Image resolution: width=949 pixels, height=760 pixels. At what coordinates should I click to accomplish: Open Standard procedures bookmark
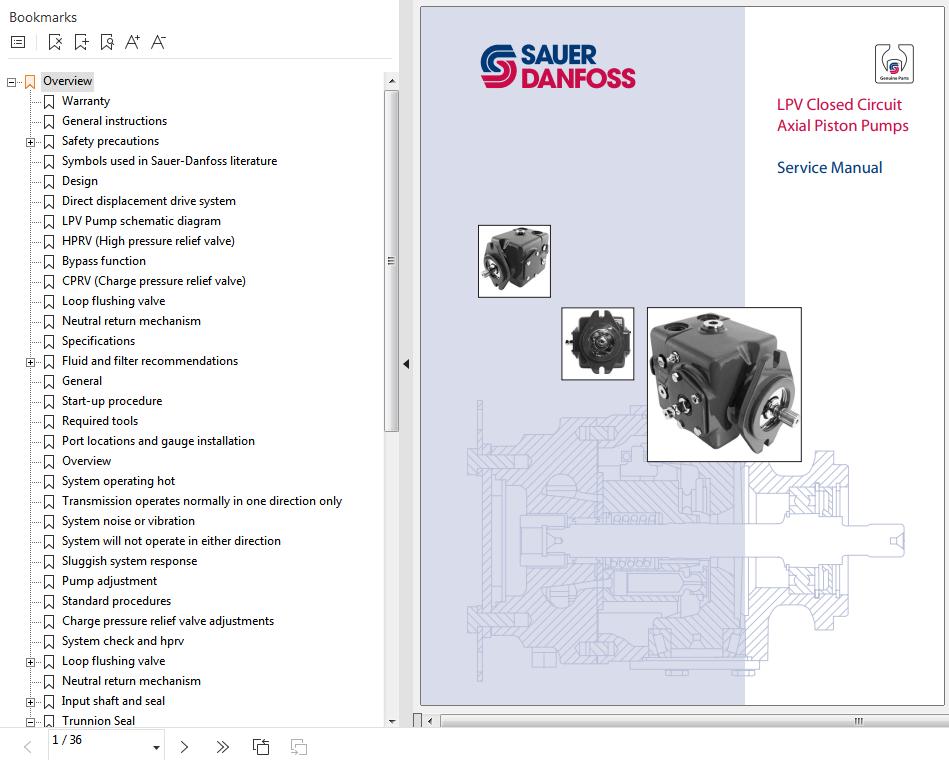point(116,601)
